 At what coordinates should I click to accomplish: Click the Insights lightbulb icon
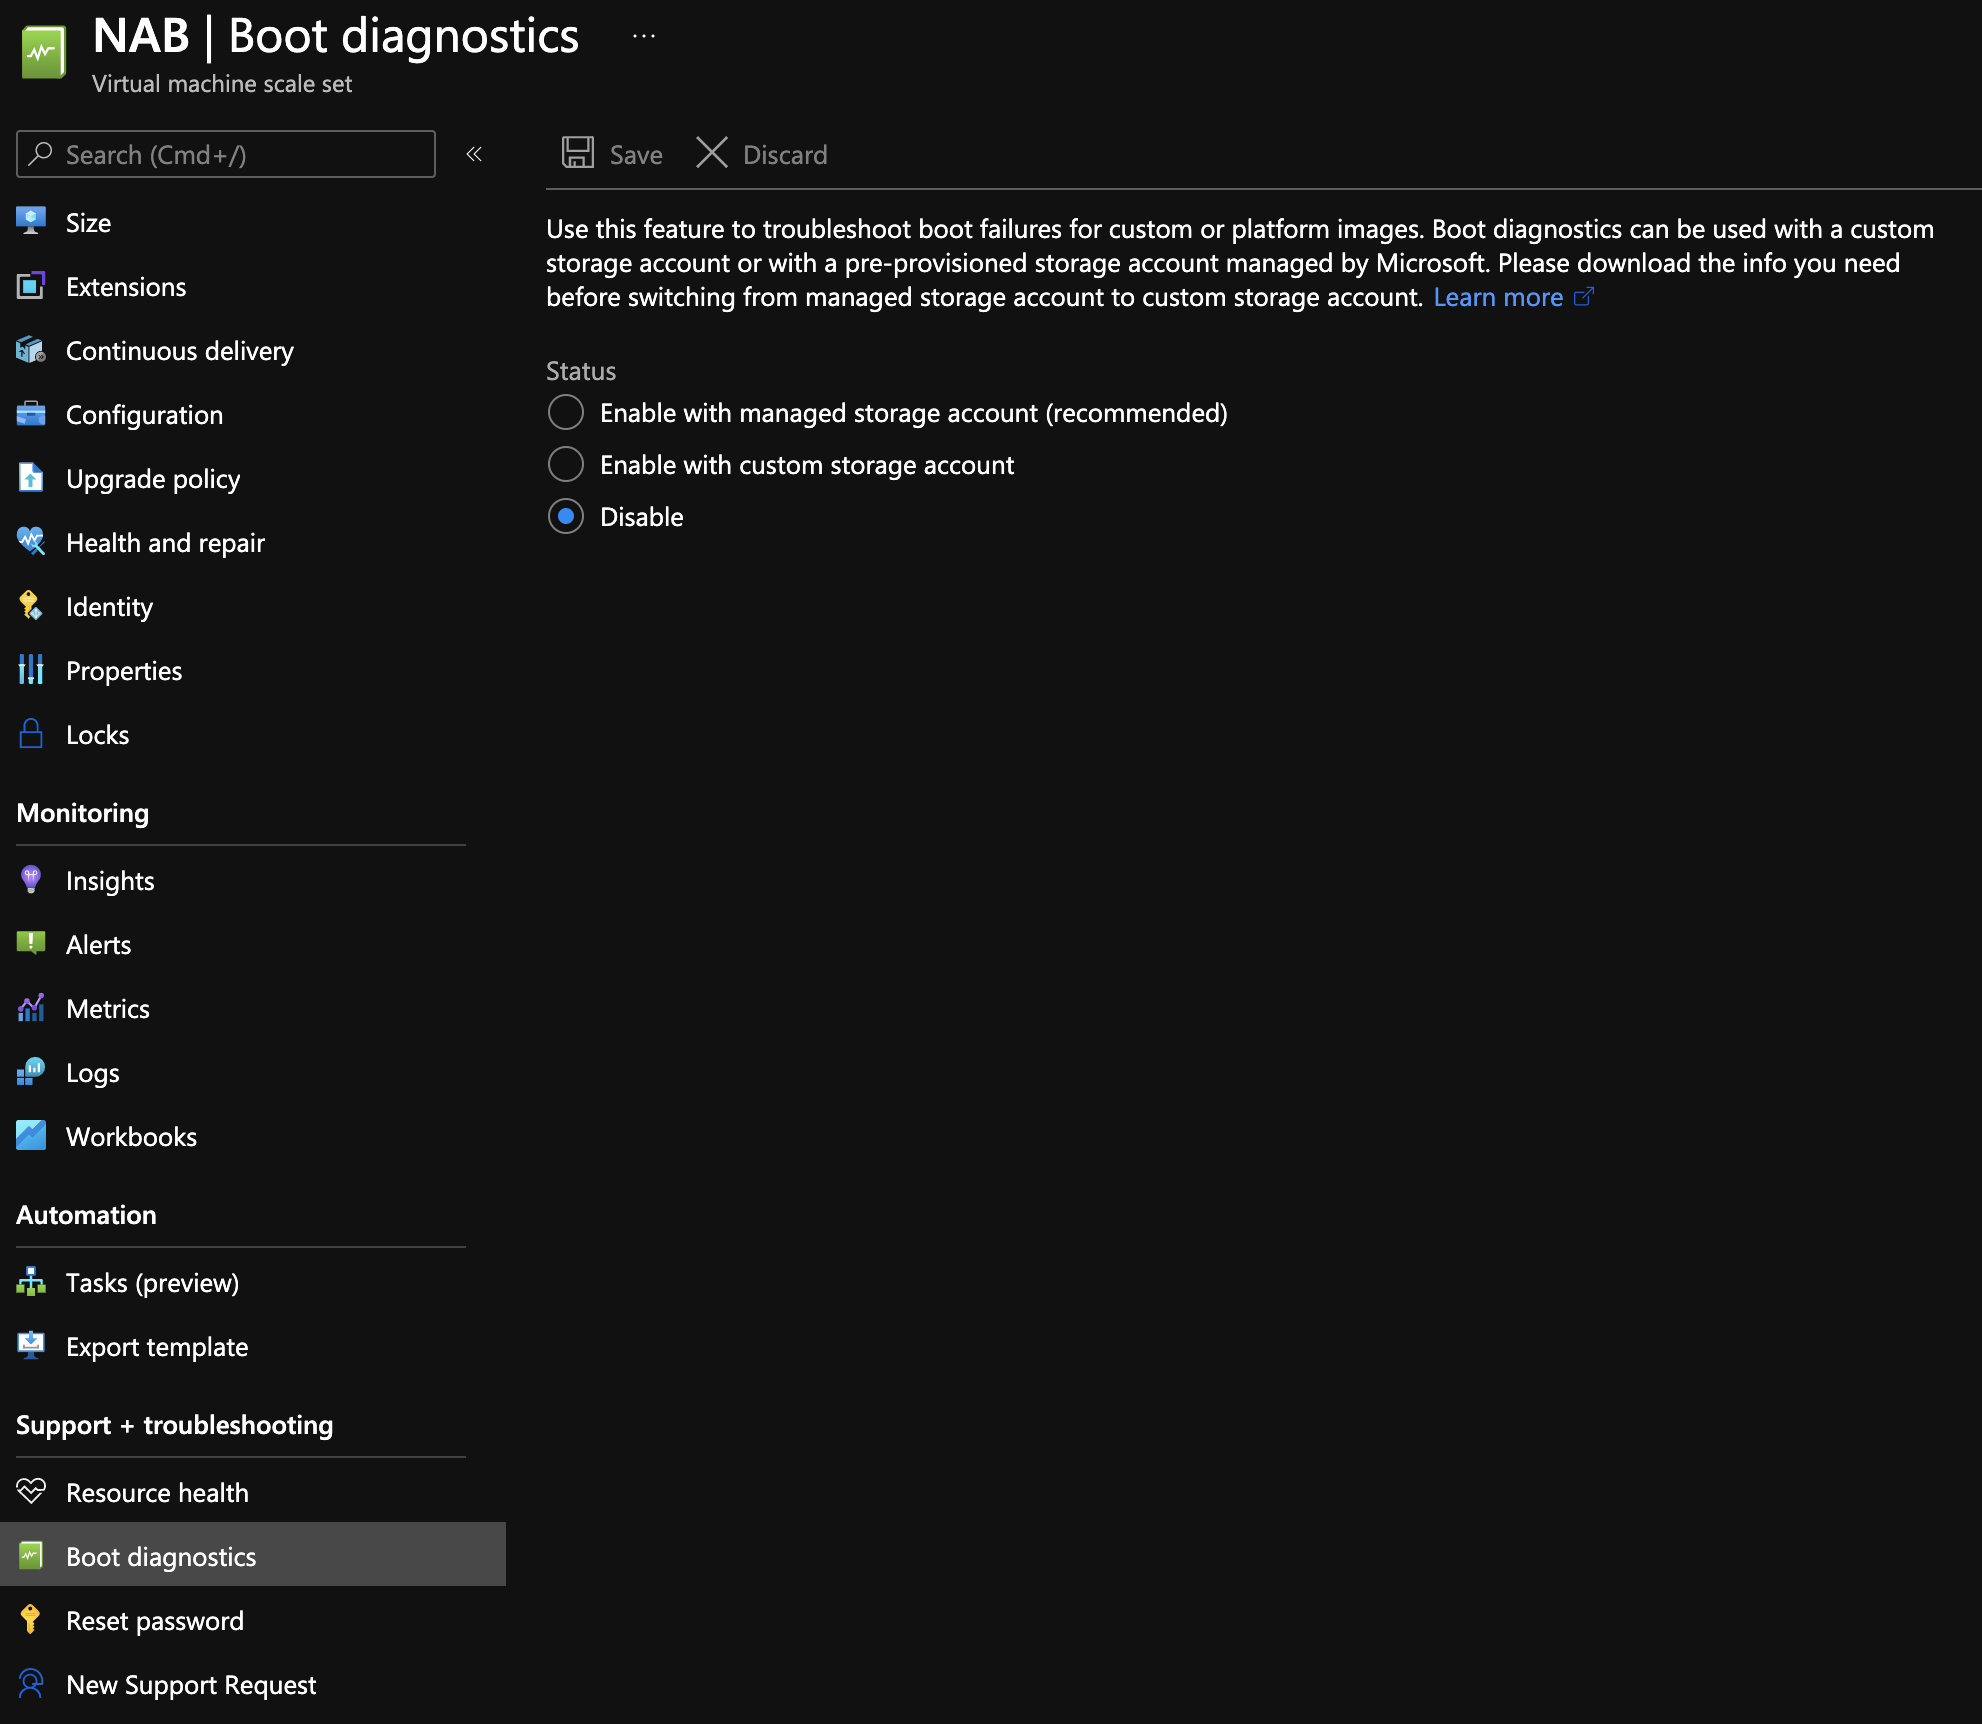click(x=31, y=880)
